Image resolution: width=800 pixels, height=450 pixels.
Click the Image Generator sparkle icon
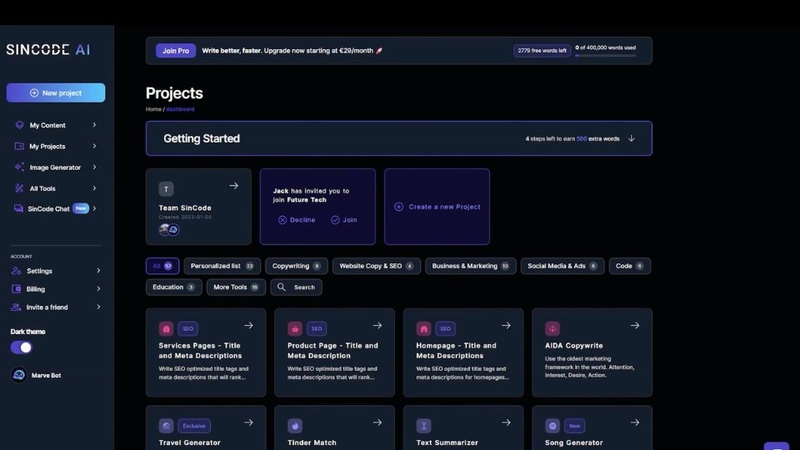(x=19, y=167)
